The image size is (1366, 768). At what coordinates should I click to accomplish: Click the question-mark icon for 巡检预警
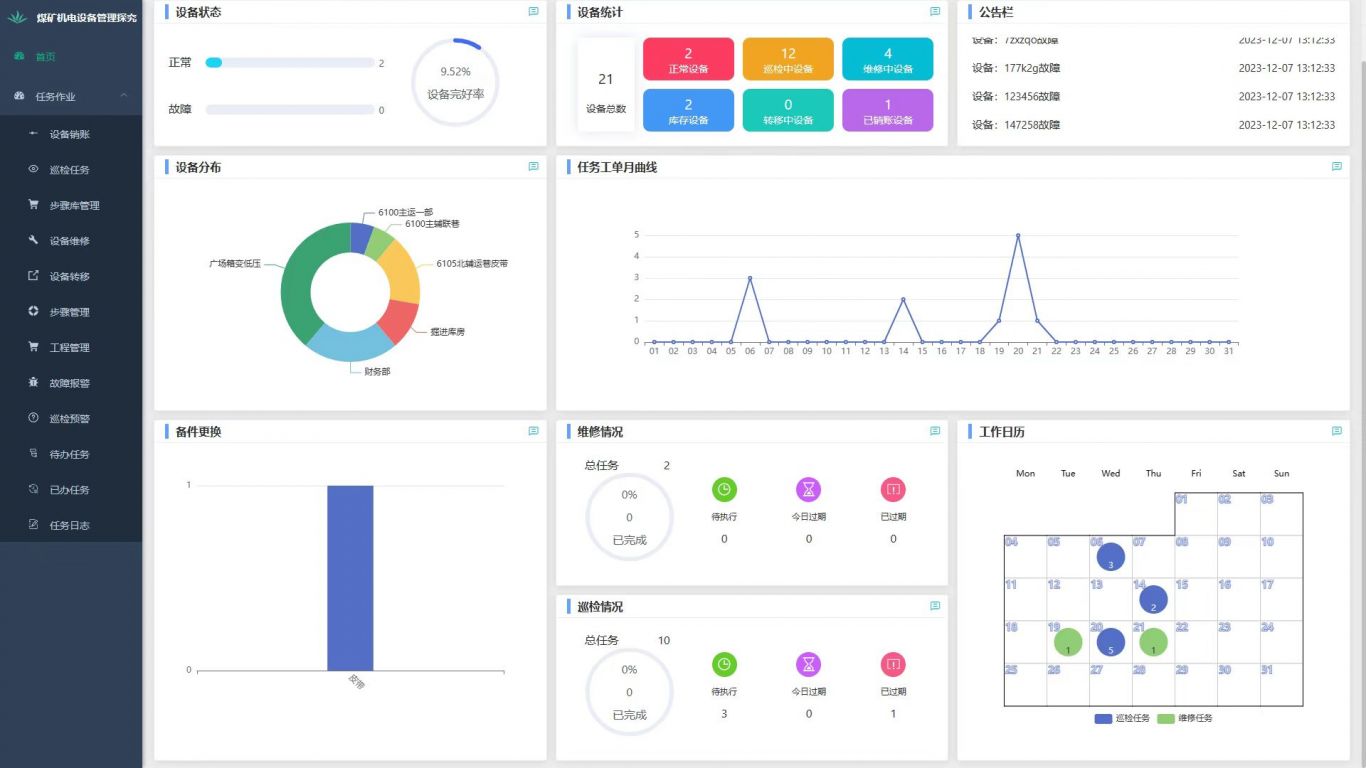(x=33, y=418)
